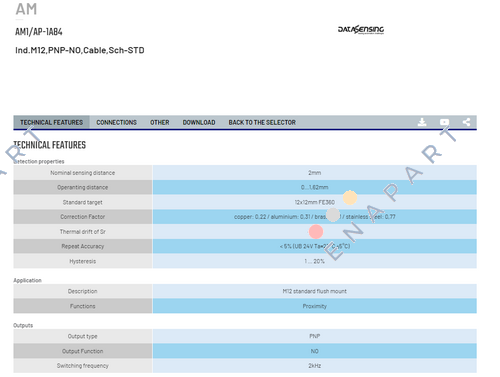The image size is (500, 377).
Task: Click the Output type PNP value
Action: (315, 336)
